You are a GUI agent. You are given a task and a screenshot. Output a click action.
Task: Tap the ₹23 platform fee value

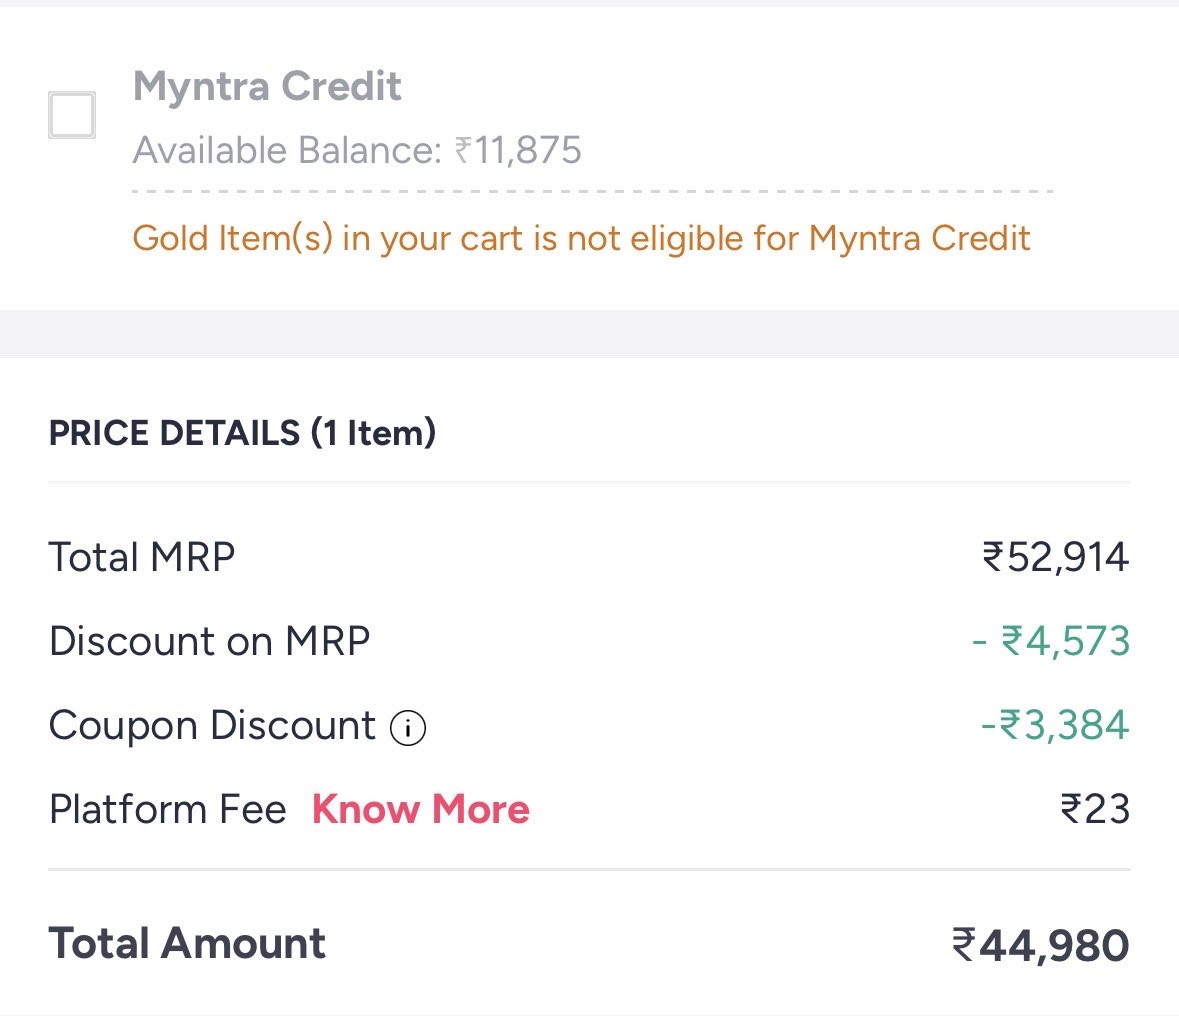pyautogui.click(x=1095, y=809)
